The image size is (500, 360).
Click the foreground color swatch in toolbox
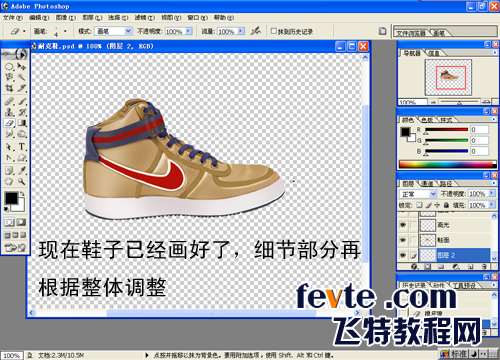pos(11,198)
